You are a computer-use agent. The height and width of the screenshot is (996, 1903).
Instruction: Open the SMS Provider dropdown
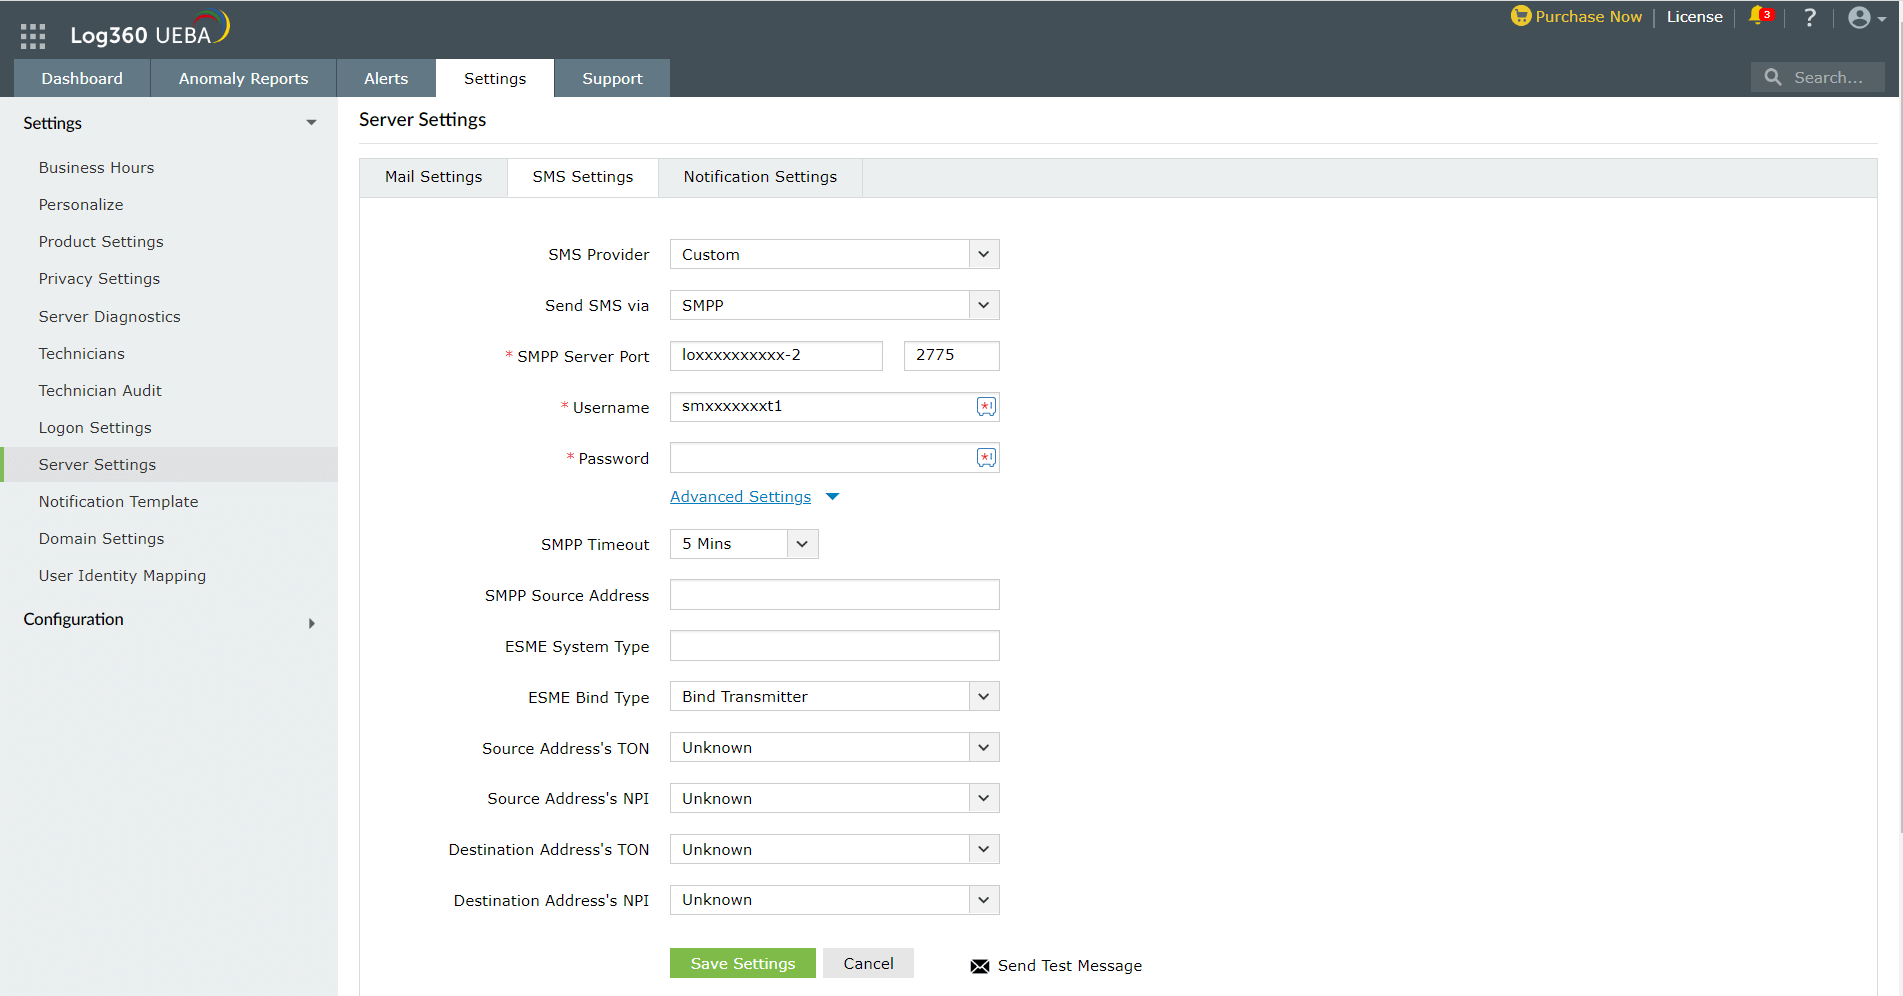[x=834, y=254]
